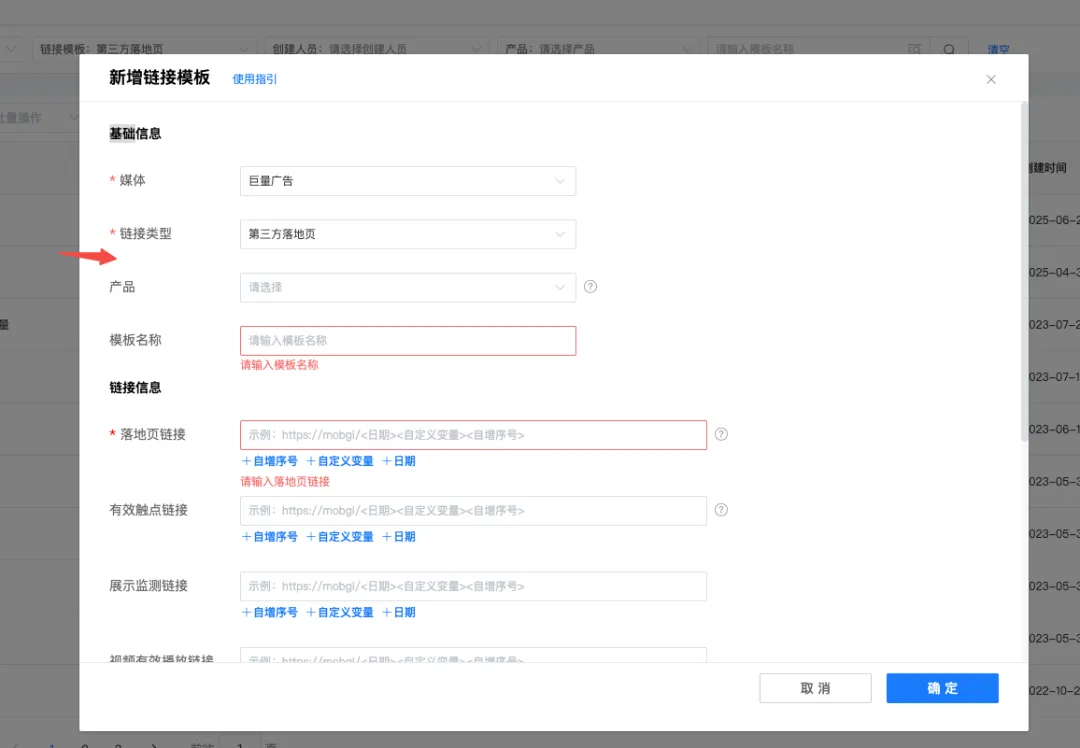Click background 清空 link
Image resolution: width=1080 pixels, height=748 pixels.
[998, 50]
